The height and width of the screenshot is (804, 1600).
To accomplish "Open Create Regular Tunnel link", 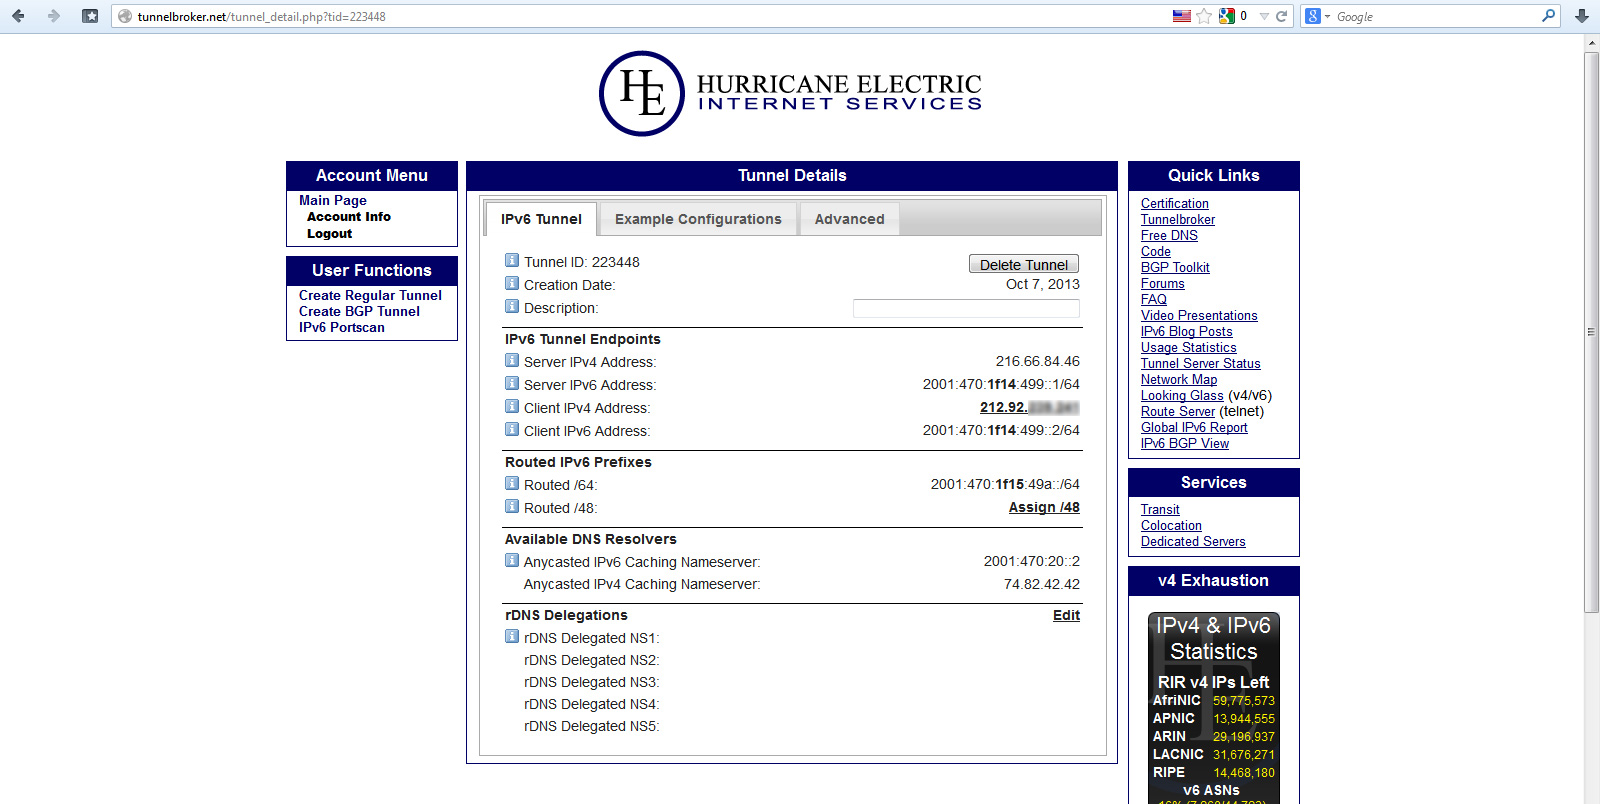I will (370, 295).
